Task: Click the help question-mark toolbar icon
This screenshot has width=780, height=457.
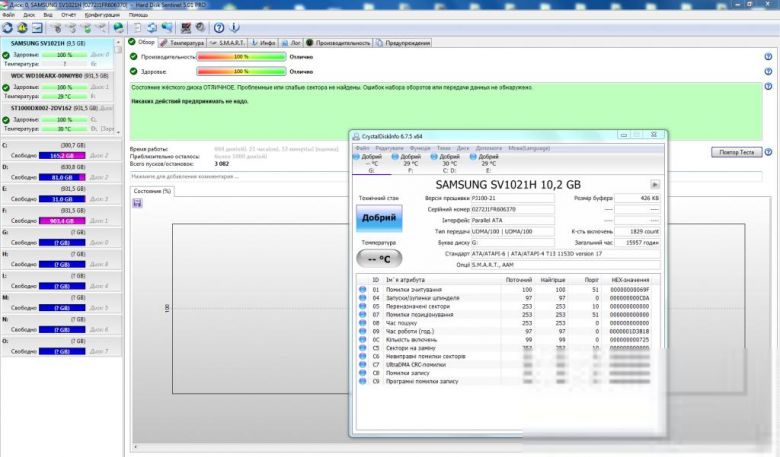Action: click(219, 28)
